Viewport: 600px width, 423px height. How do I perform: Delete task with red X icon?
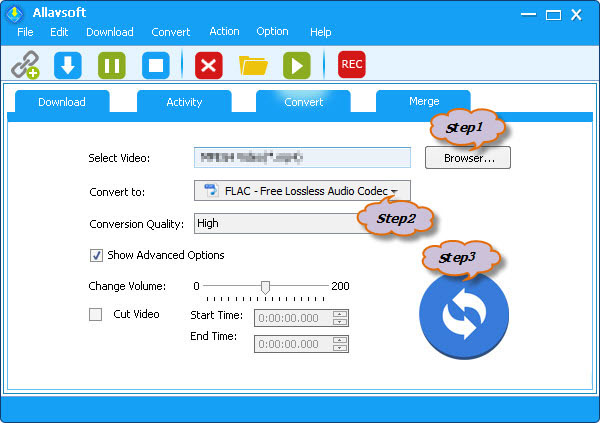point(209,65)
